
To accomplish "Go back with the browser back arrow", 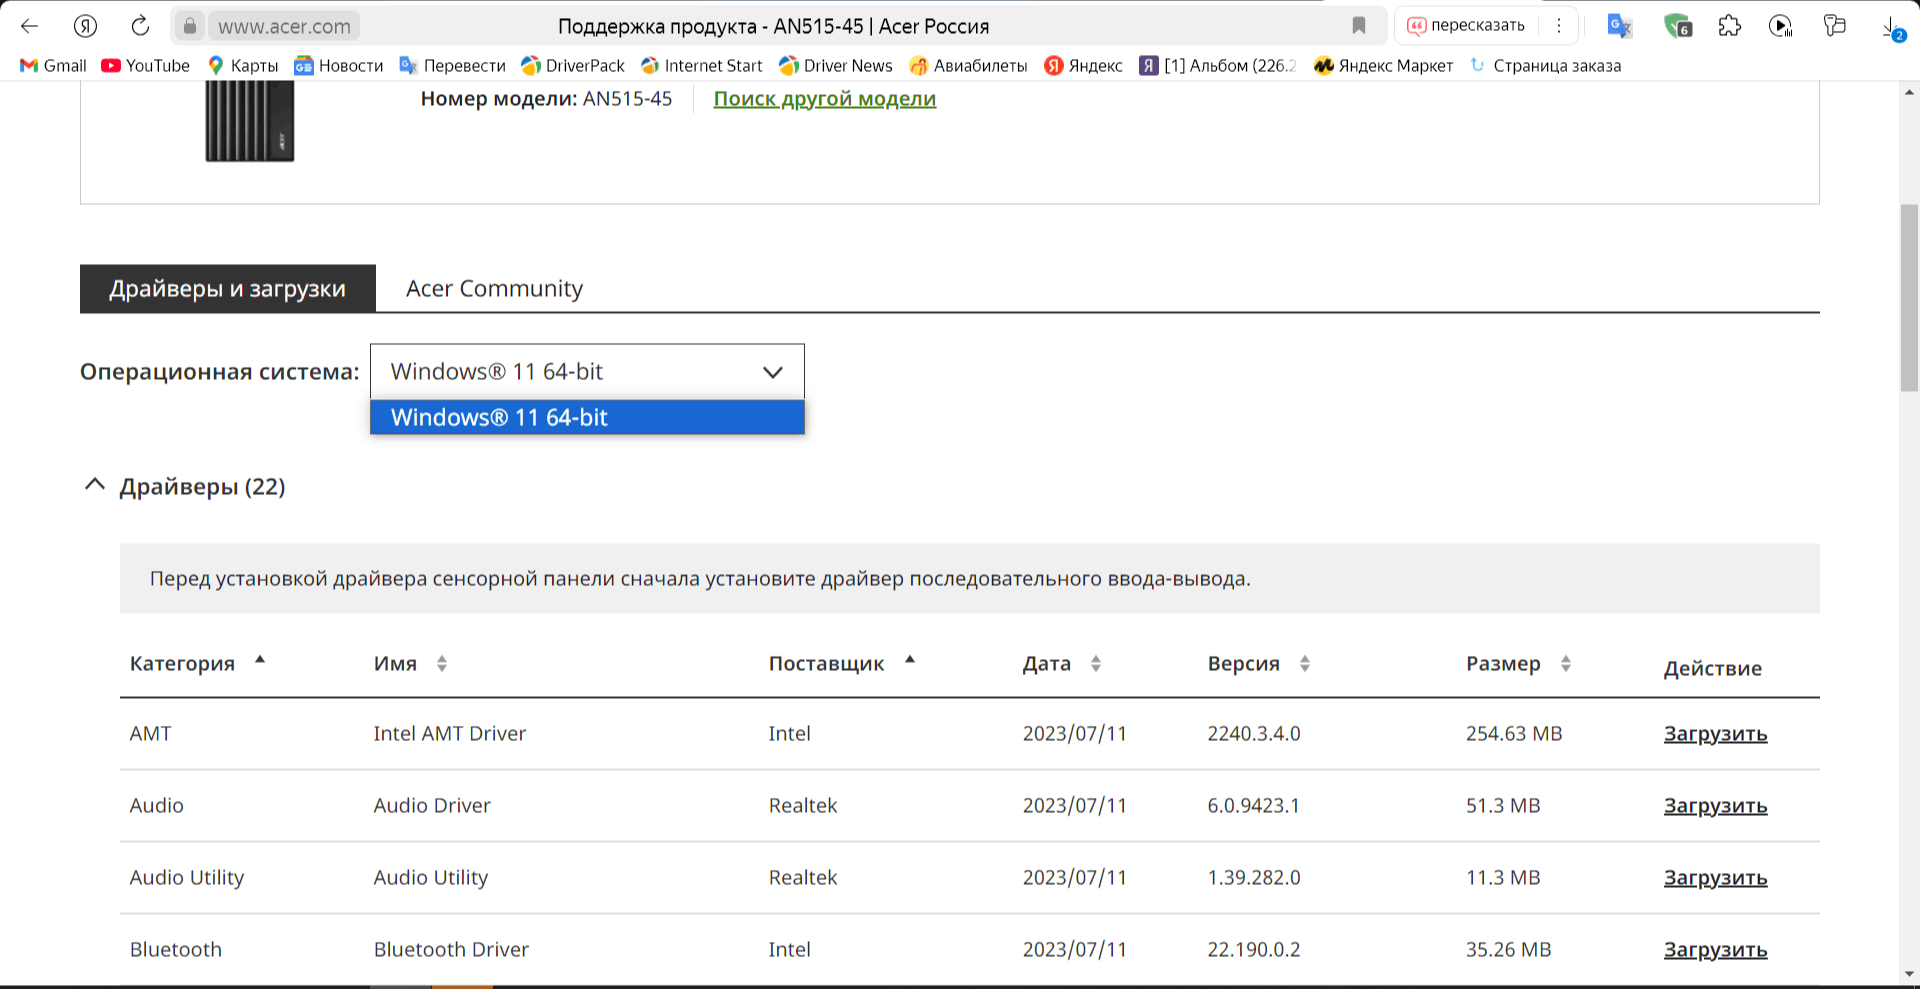I will [29, 26].
